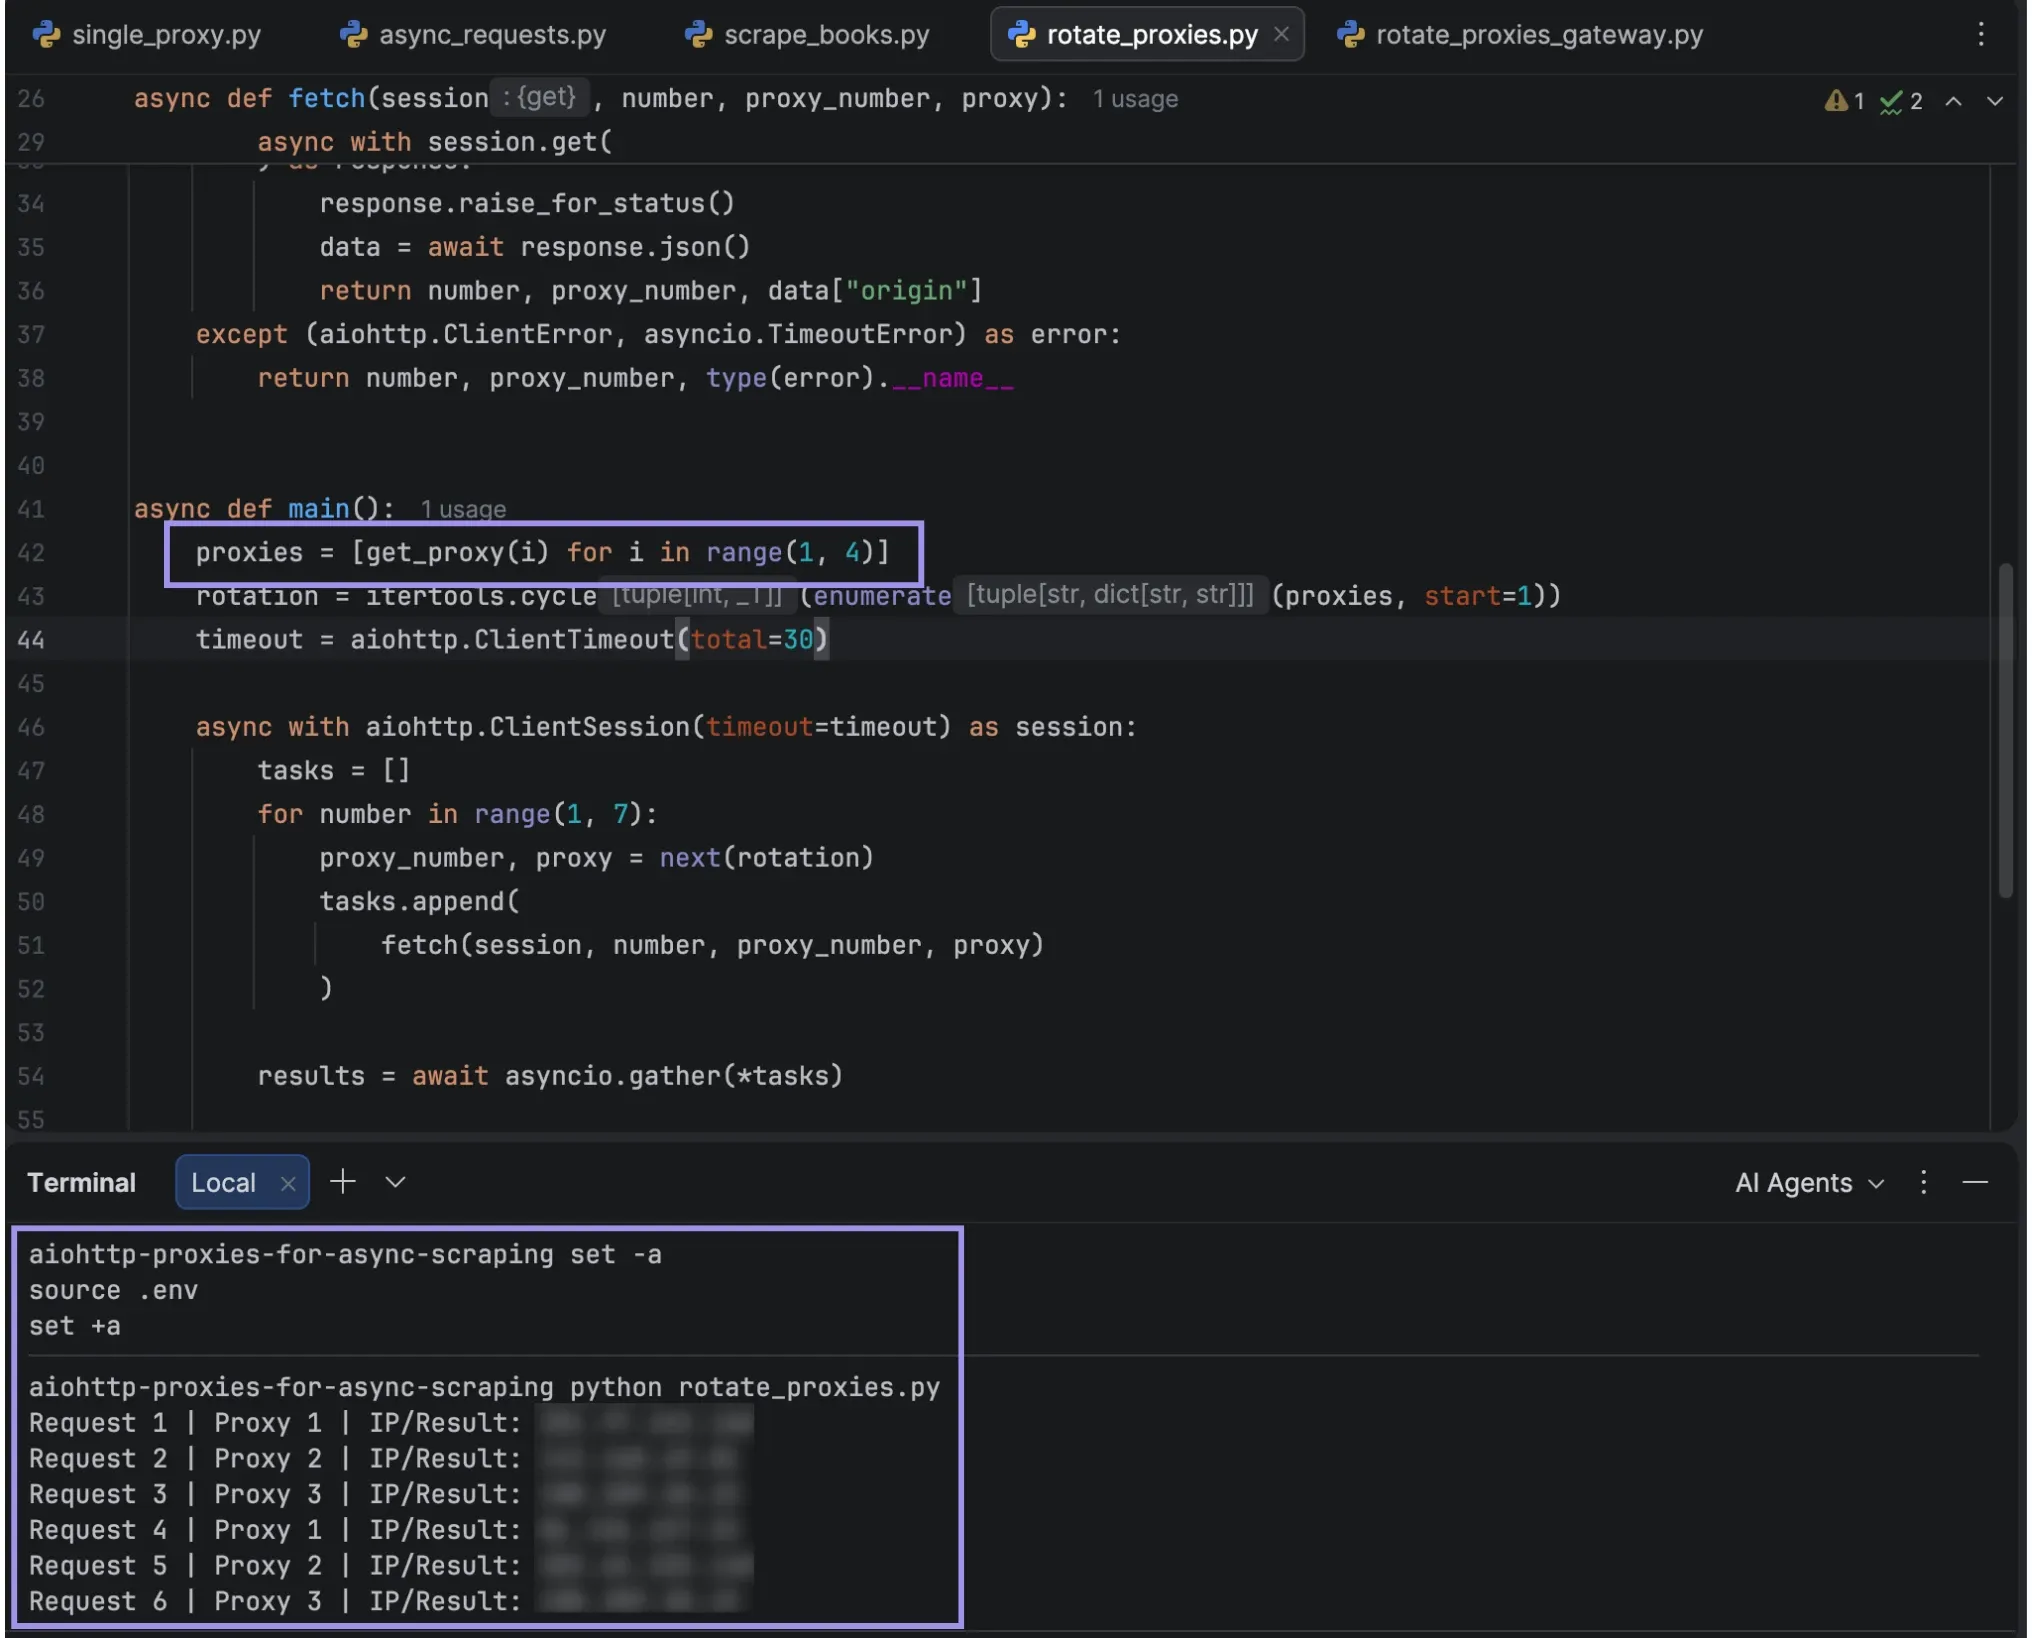Viewport: 2032px width, 1638px height.
Task: Switch to the single_proxy.py tab
Action: coord(147,35)
